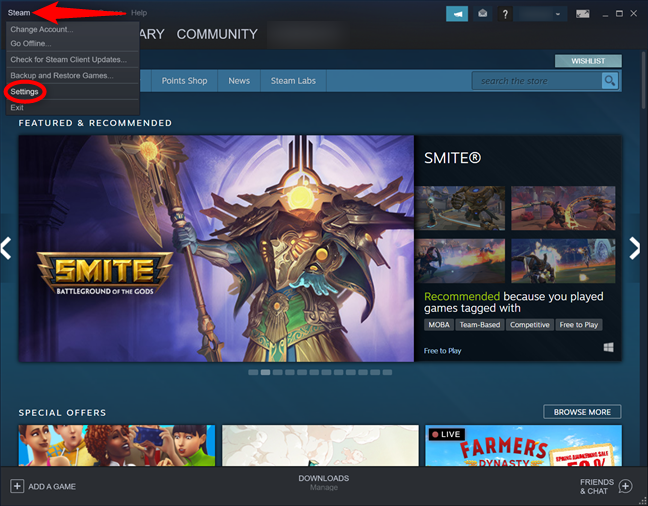The height and width of the screenshot is (506, 648).
Task: Open the Steam menu in the menu bar
Action: 19,13
